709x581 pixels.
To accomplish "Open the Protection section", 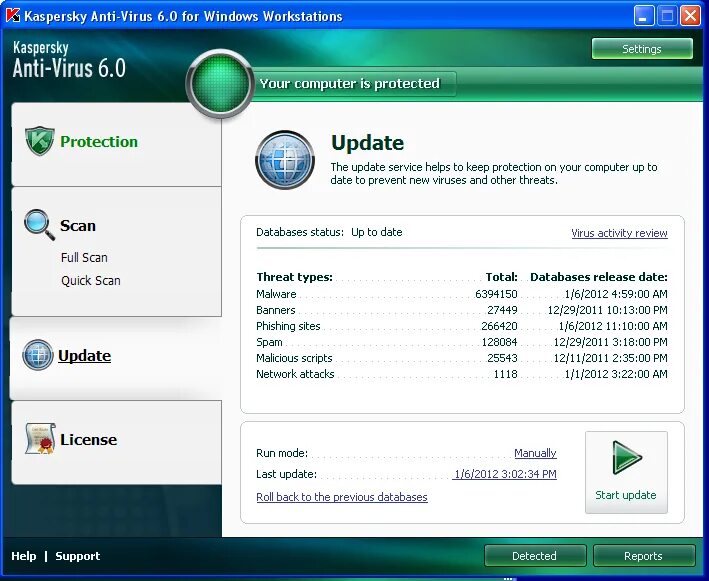I will [99, 142].
